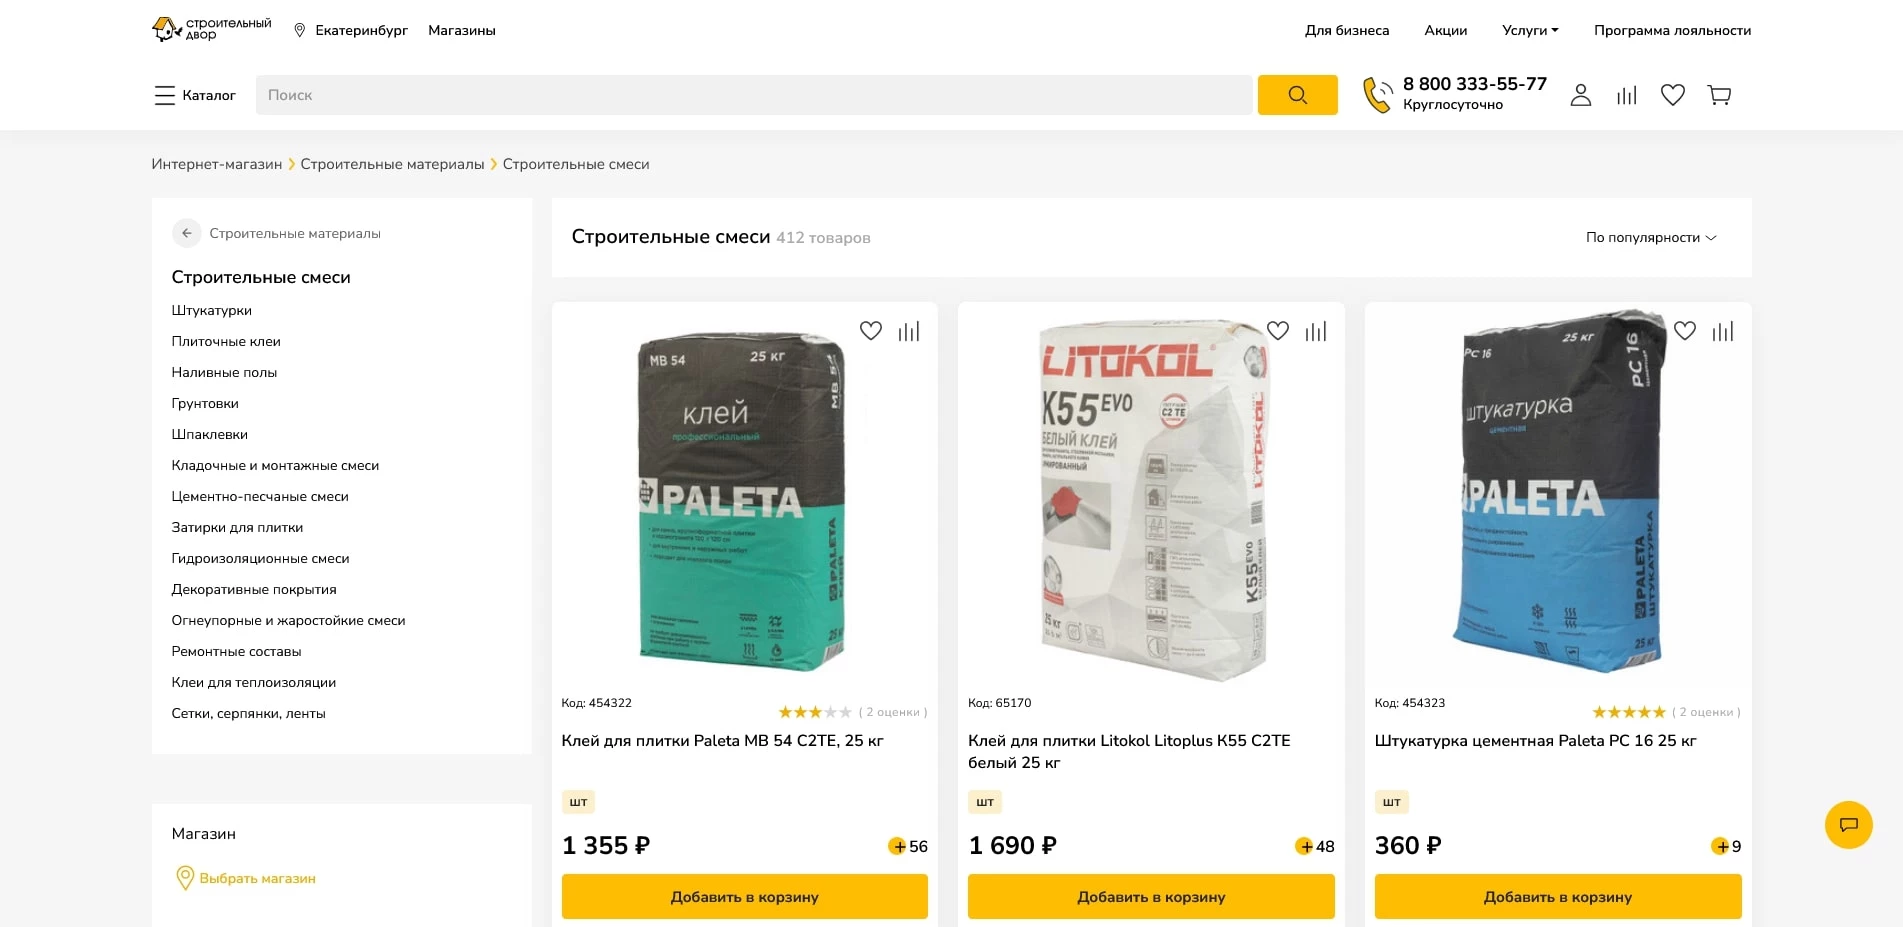Image resolution: width=1903 pixels, height=927 pixels.
Task: Click the location pin near Екатеринбург
Action: tap(298, 30)
